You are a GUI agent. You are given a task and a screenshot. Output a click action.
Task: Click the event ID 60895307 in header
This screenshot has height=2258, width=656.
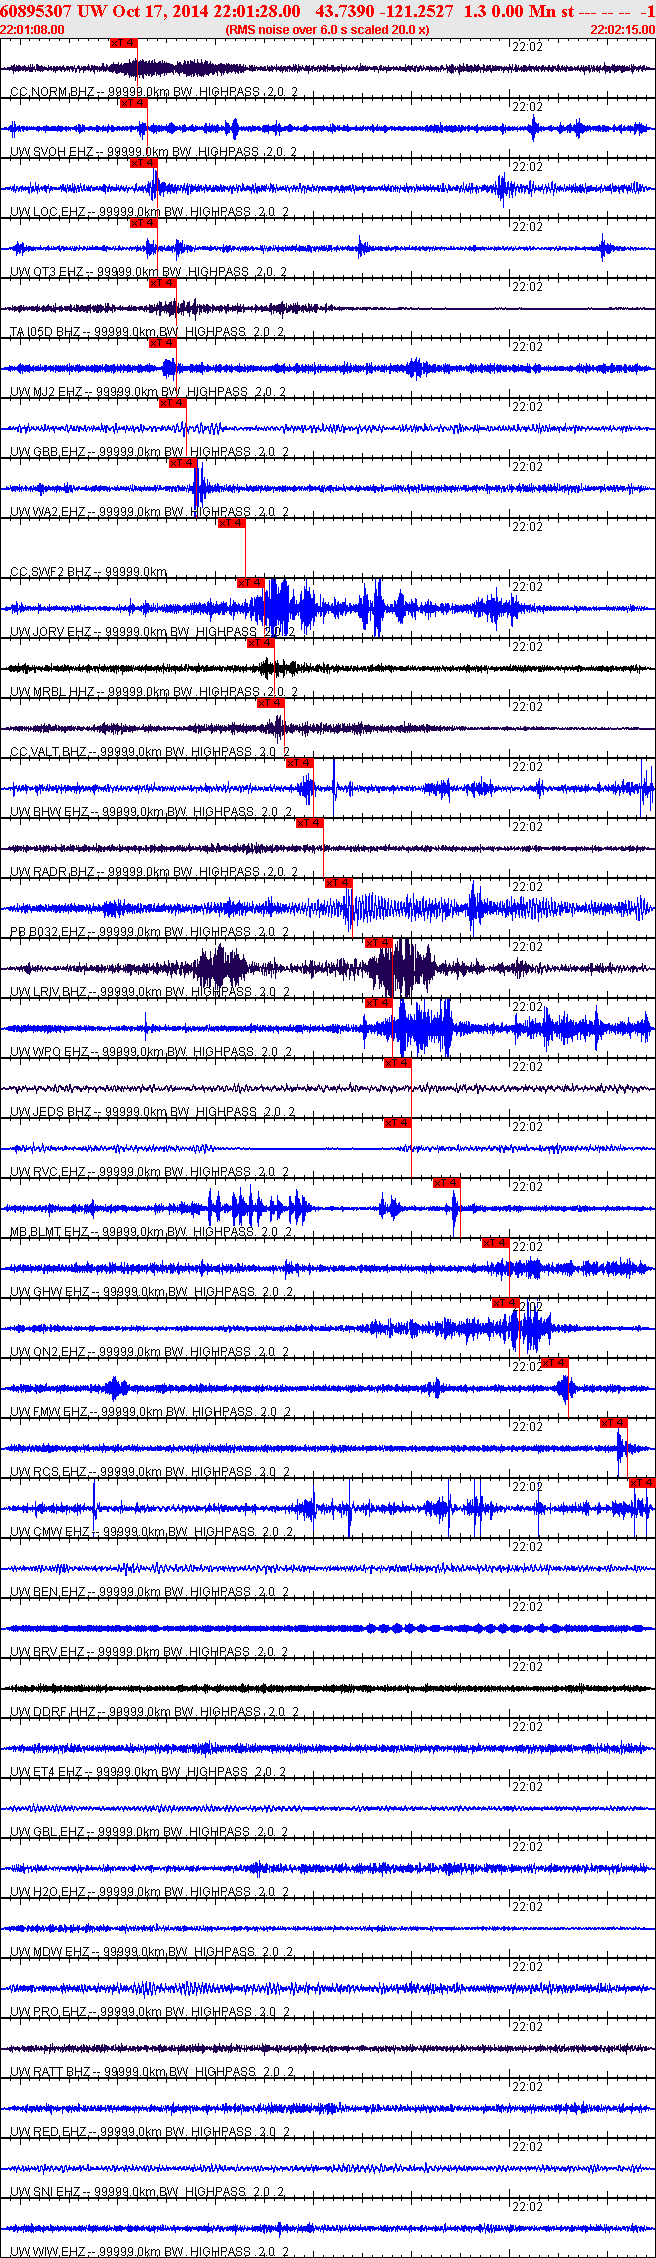tap(36, 11)
